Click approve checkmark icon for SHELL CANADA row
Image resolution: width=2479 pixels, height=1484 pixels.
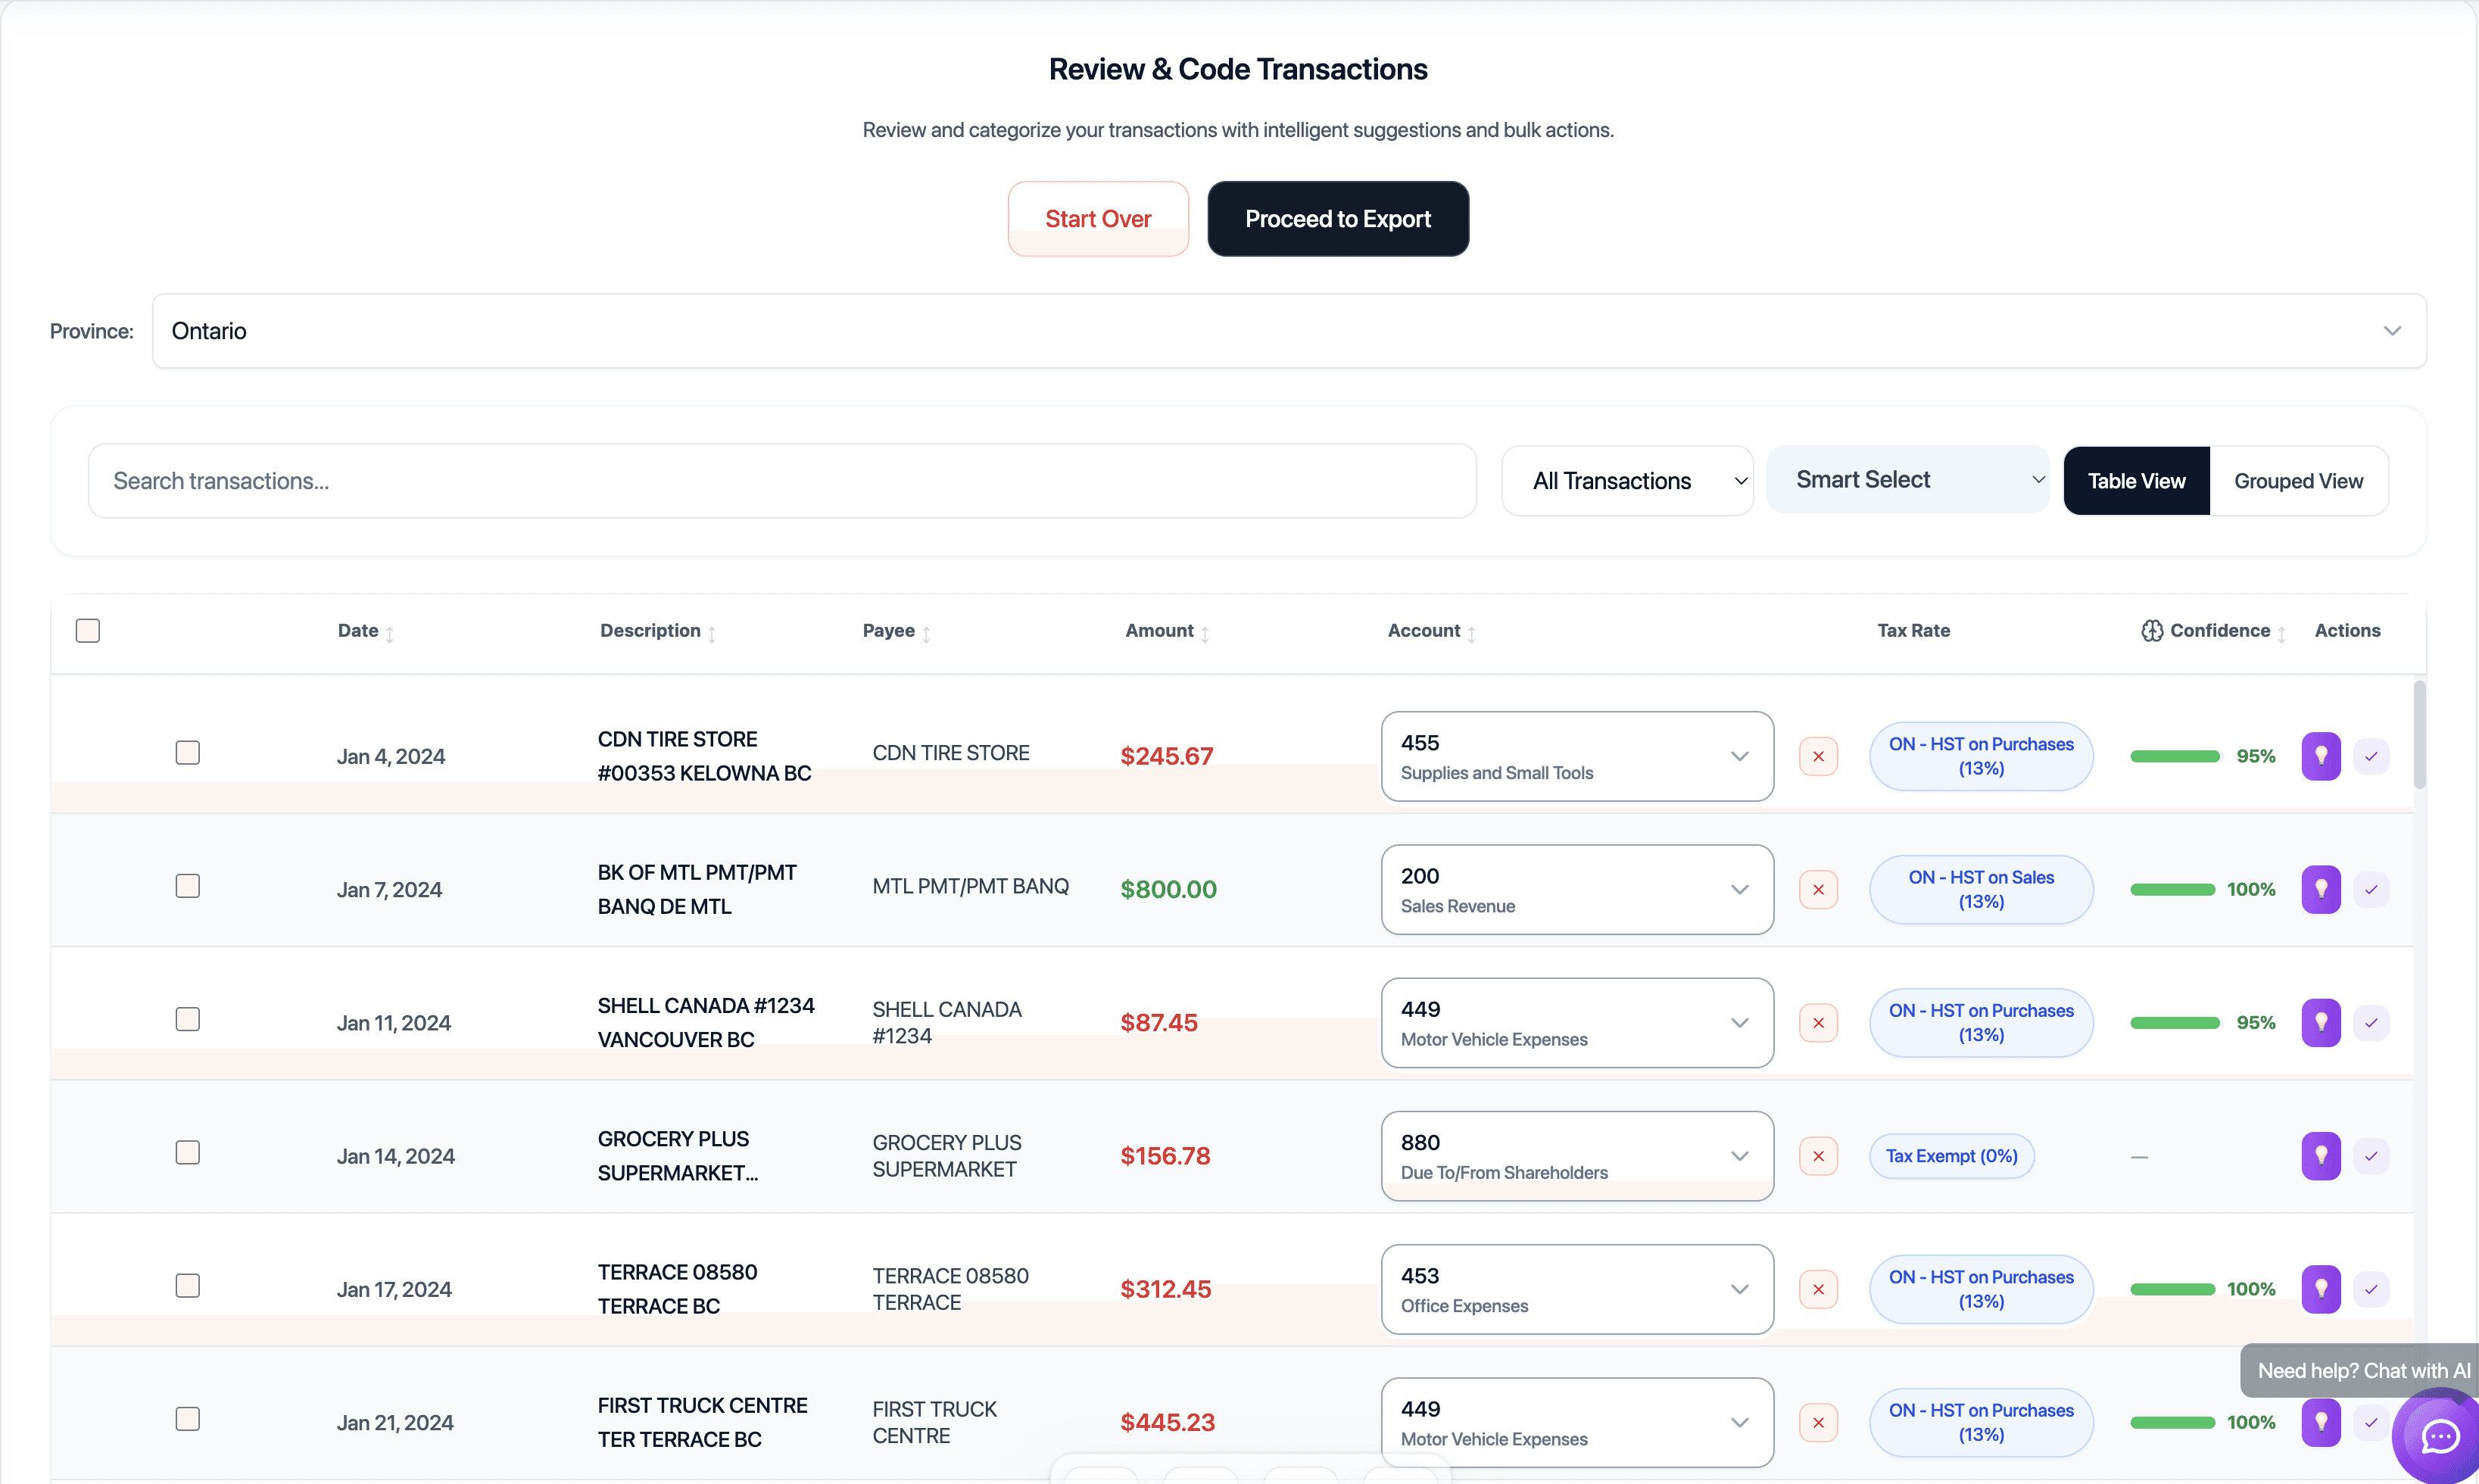point(2370,1023)
